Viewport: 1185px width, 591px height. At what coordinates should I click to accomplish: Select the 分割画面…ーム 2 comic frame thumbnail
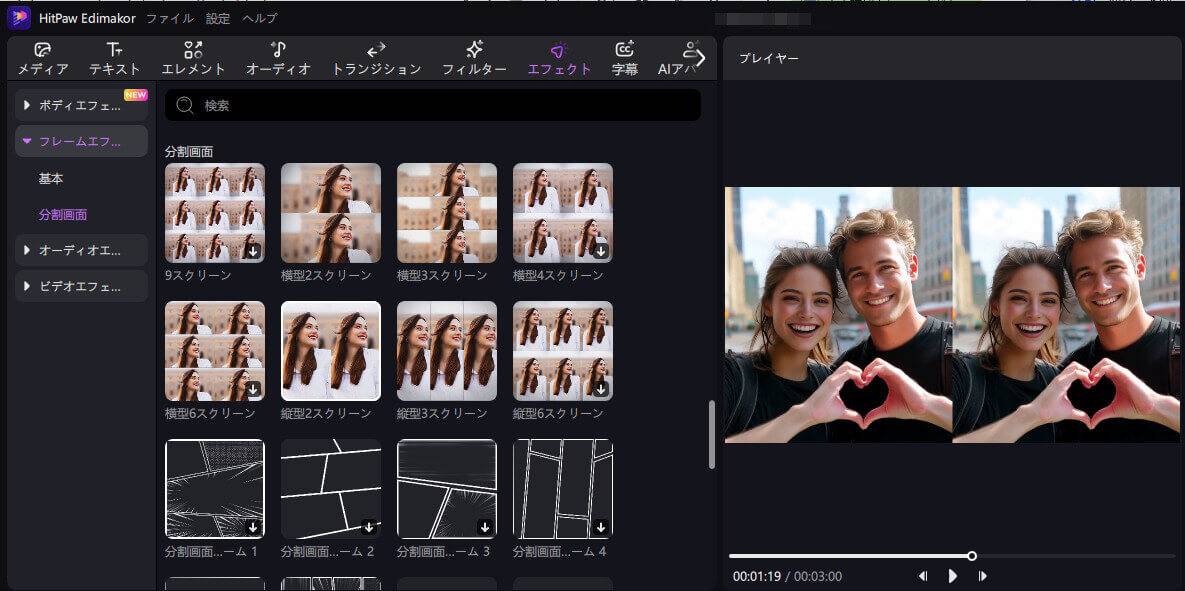[331, 489]
